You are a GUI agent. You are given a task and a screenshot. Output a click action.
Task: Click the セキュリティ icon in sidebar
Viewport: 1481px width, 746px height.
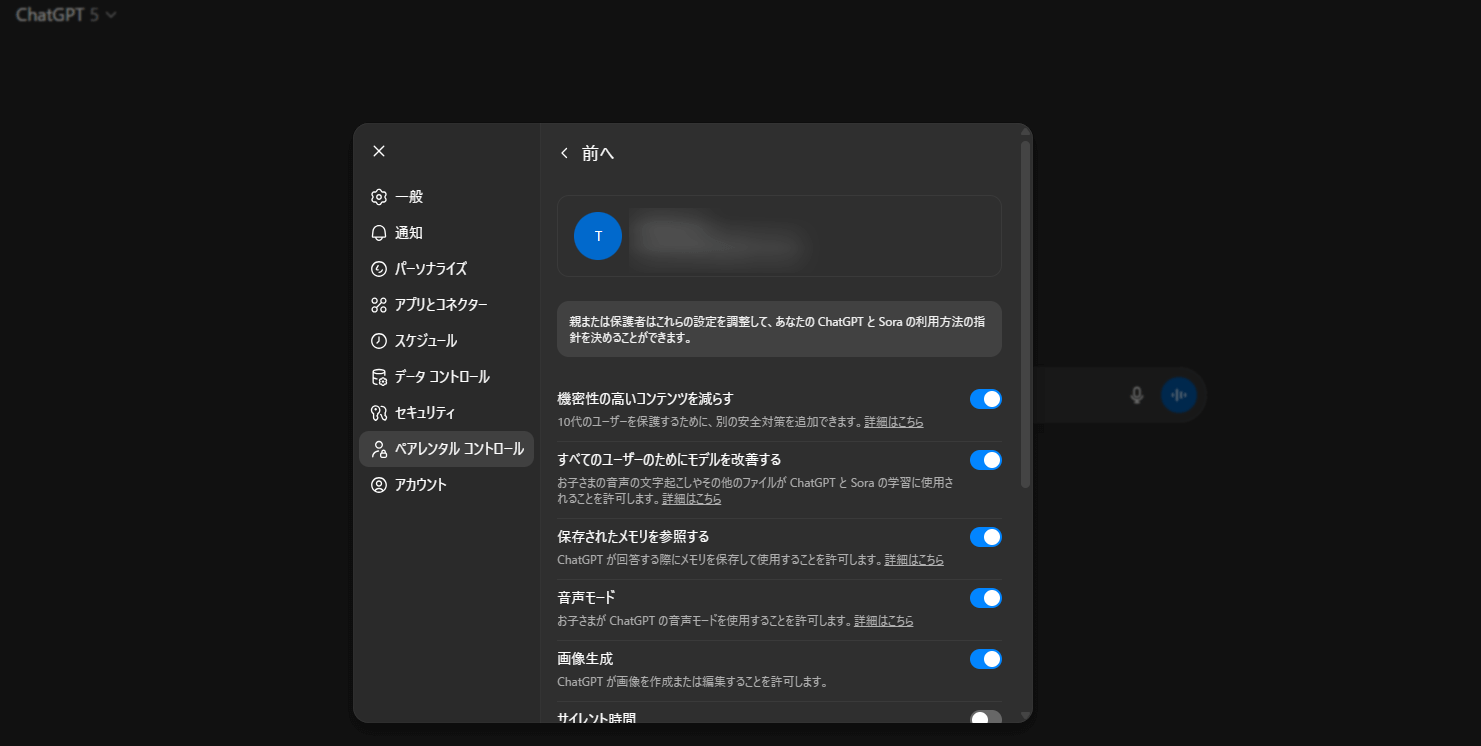coord(378,413)
